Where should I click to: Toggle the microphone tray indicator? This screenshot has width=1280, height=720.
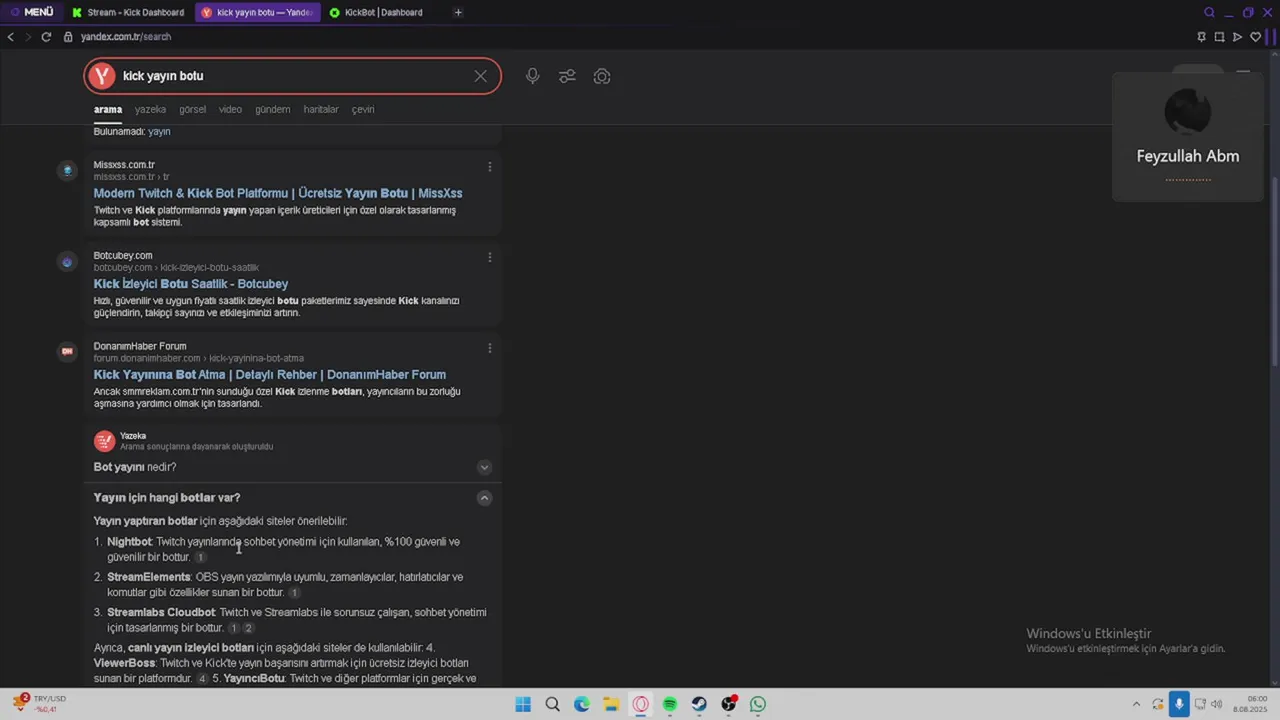point(1179,704)
